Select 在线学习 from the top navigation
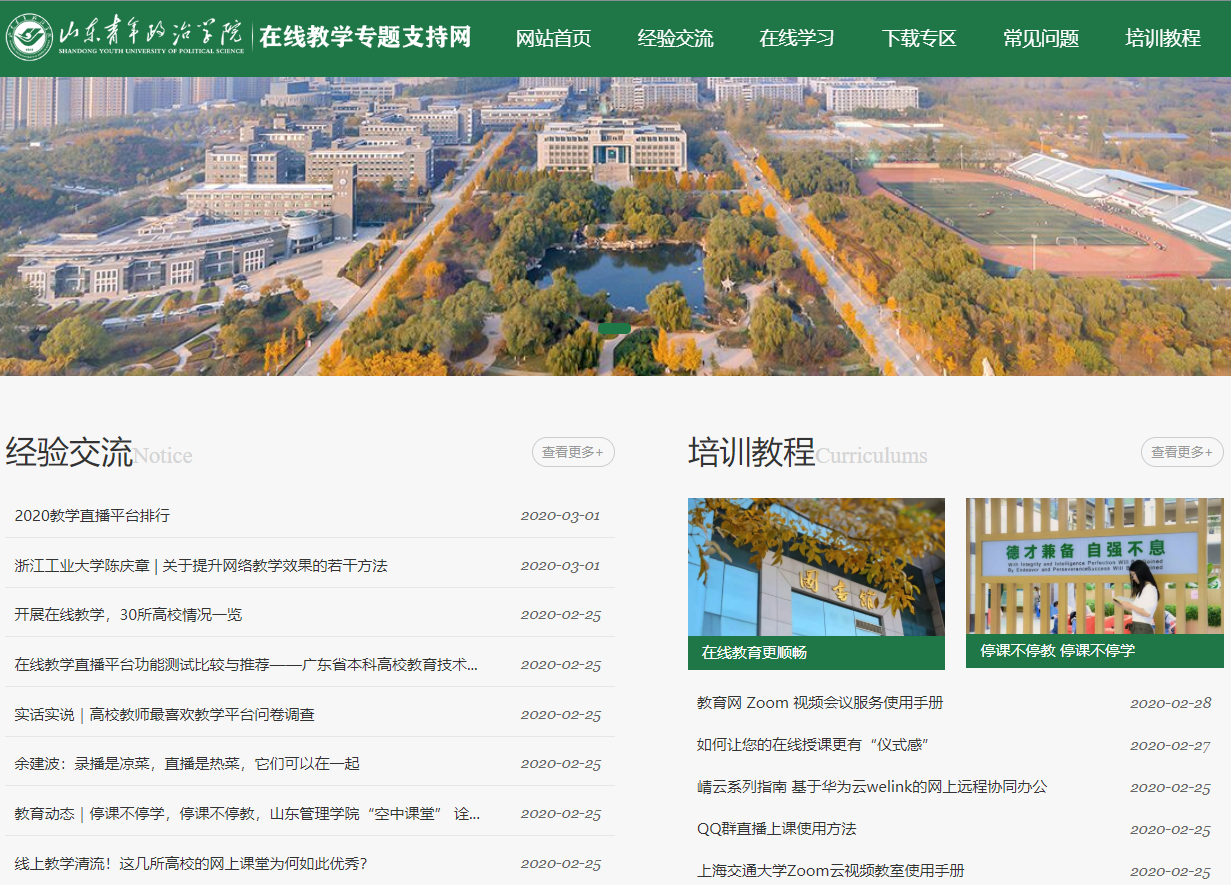The height and width of the screenshot is (885, 1231). tap(796, 39)
